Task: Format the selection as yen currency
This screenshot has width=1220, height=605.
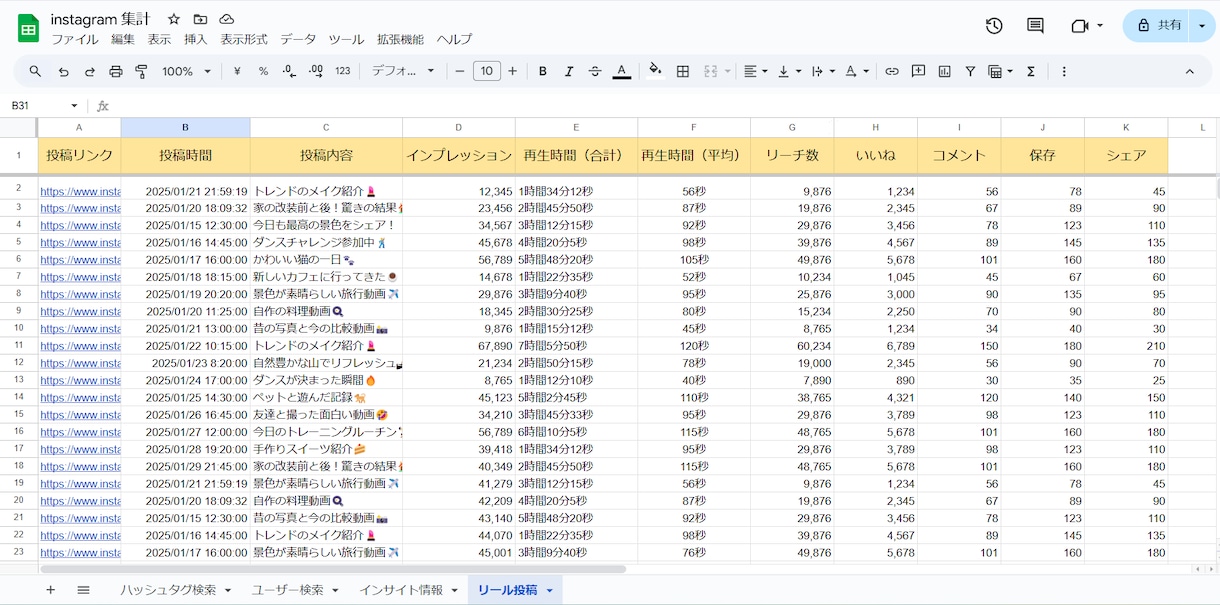Action: tap(237, 71)
